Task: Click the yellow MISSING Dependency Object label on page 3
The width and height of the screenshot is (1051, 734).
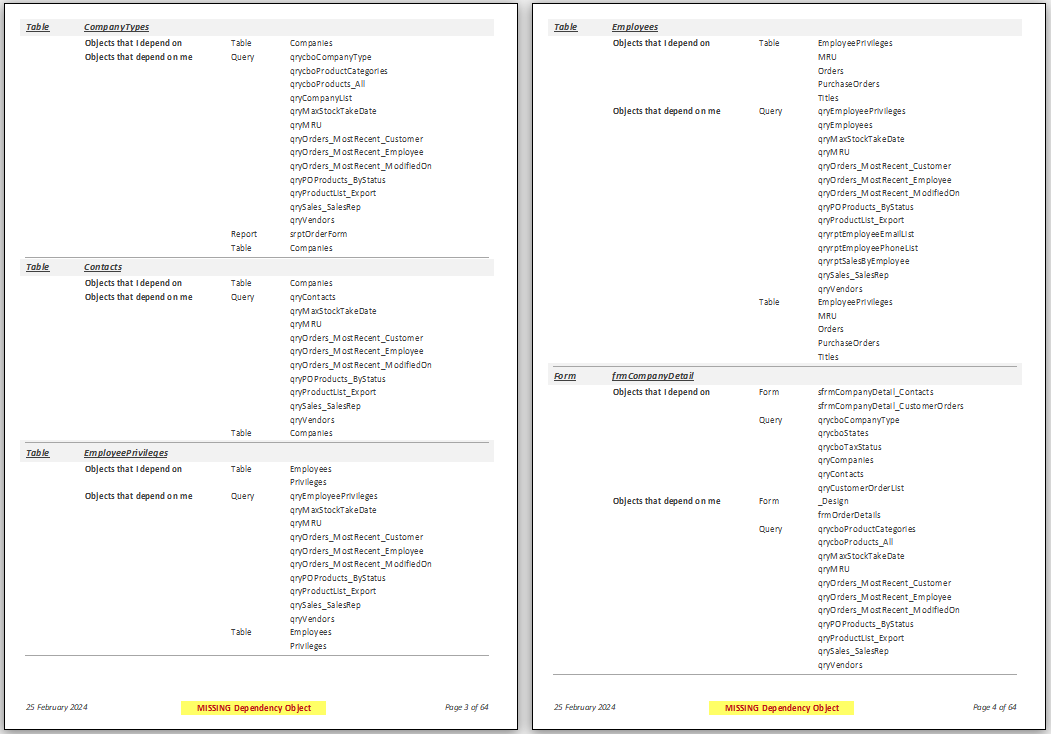Action: (x=253, y=708)
